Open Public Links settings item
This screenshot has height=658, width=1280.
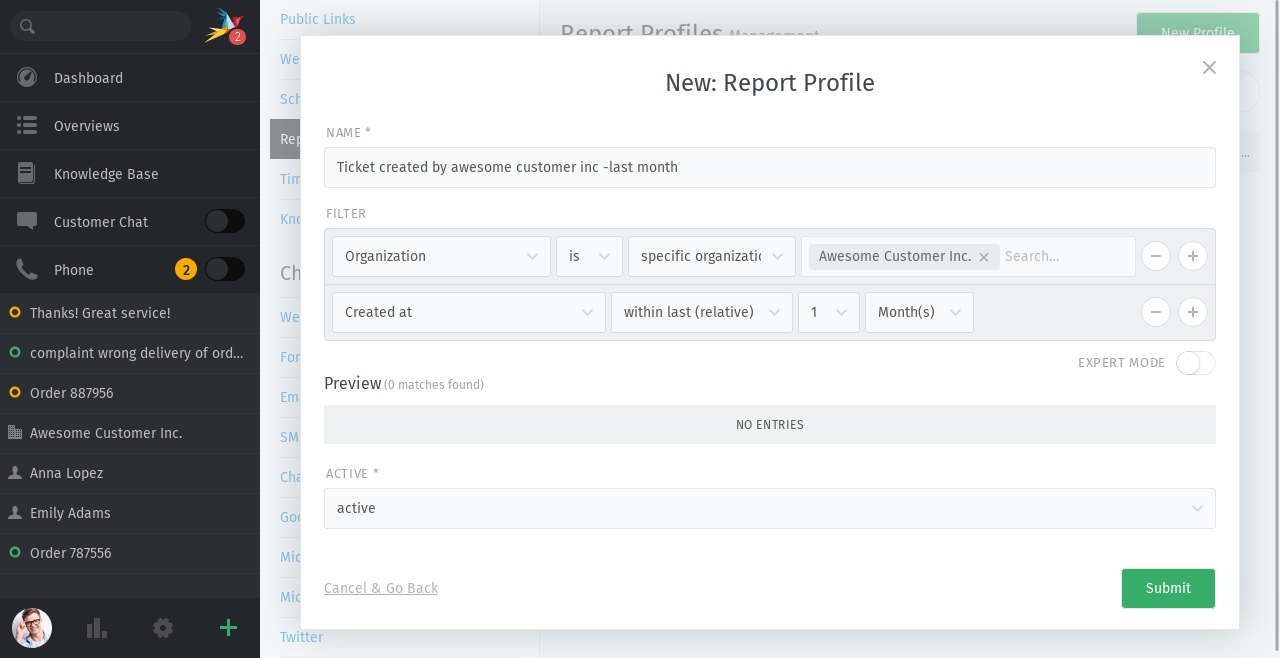317,19
